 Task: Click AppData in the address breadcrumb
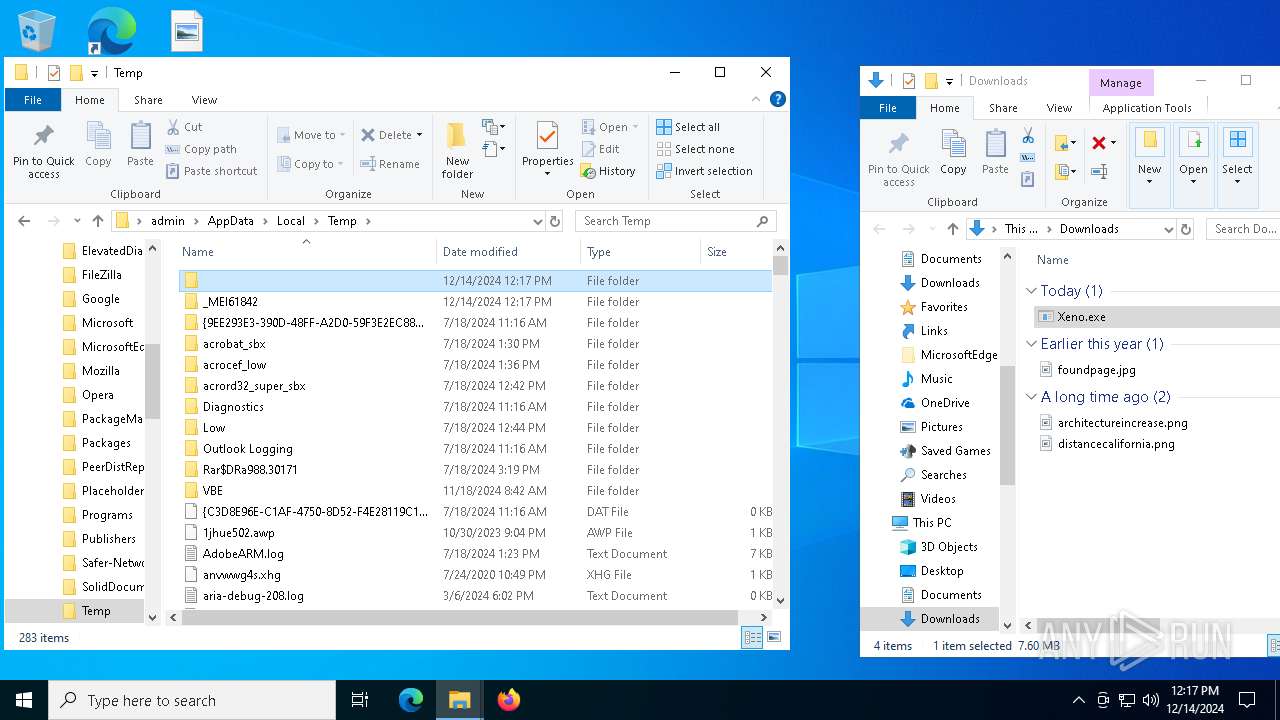230,221
